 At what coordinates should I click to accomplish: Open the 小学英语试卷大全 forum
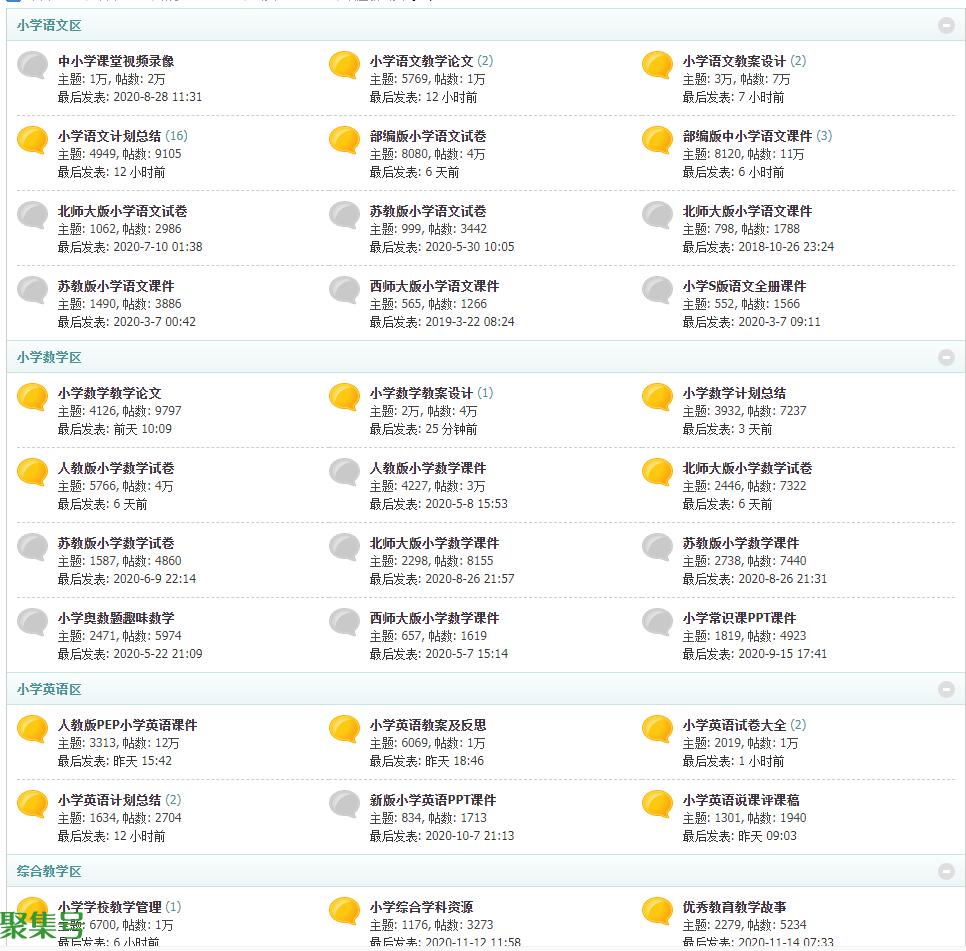click(734, 725)
